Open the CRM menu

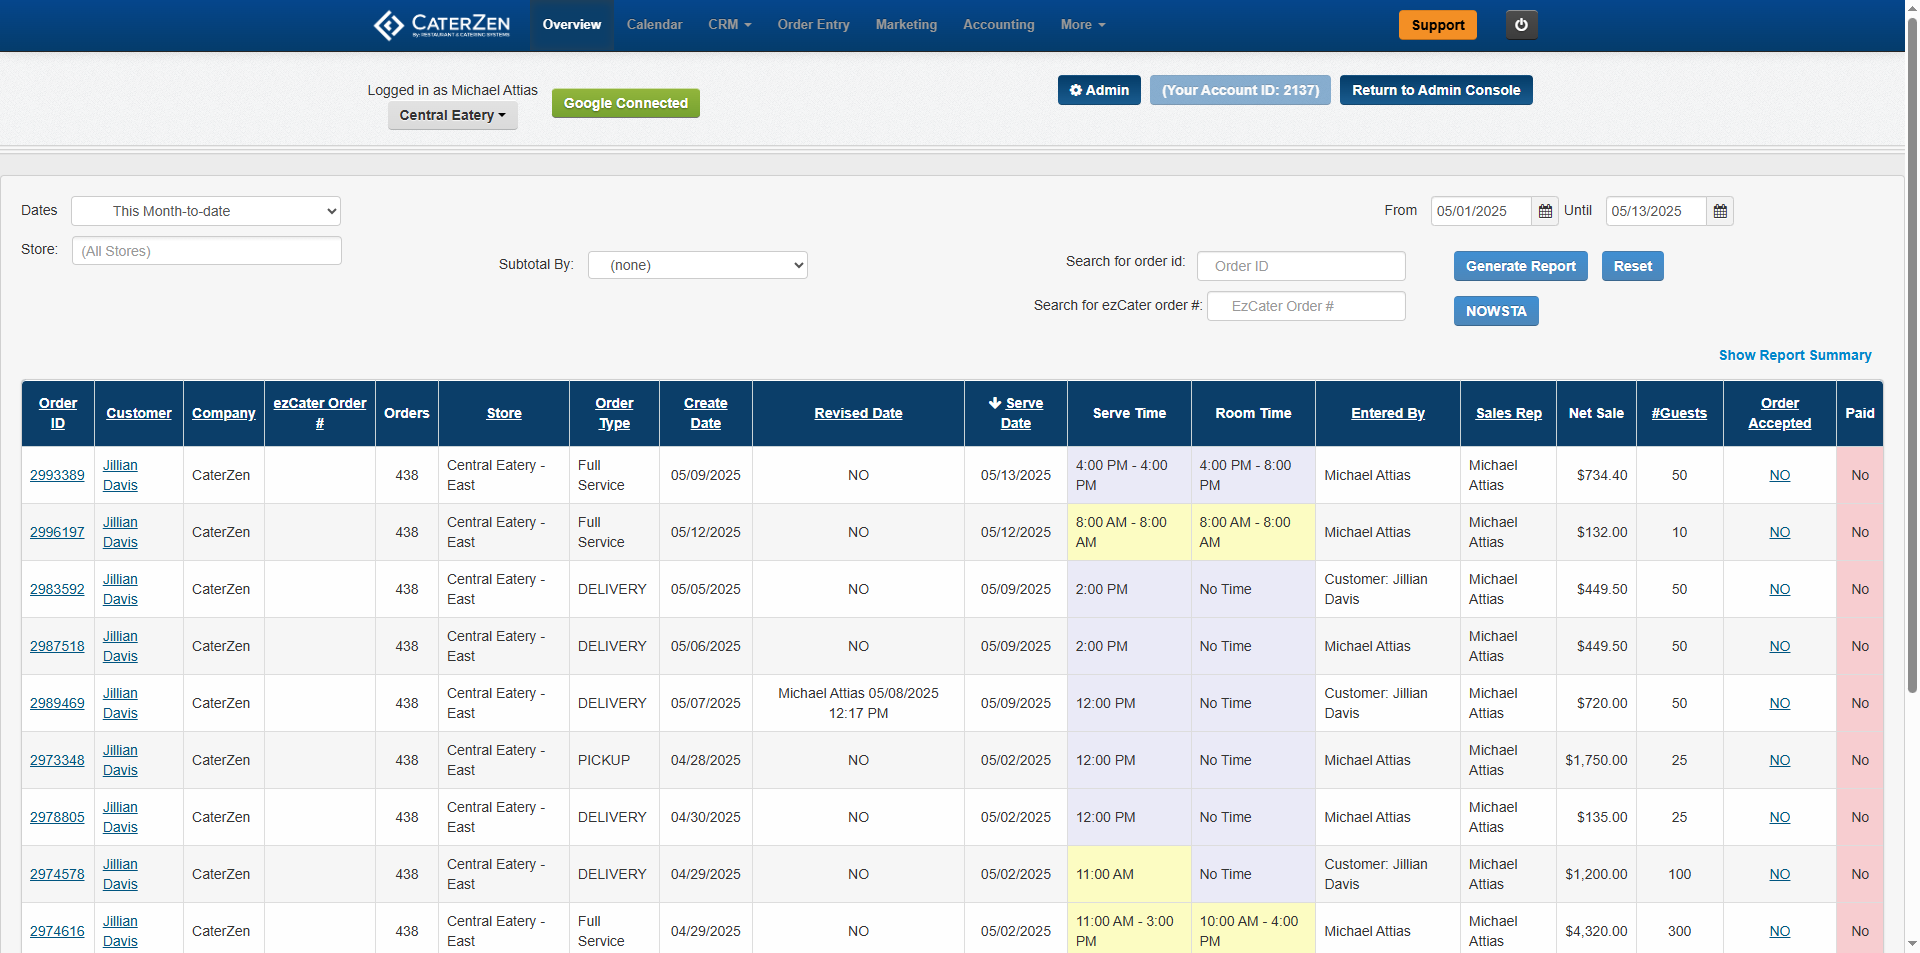pos(729,25)
